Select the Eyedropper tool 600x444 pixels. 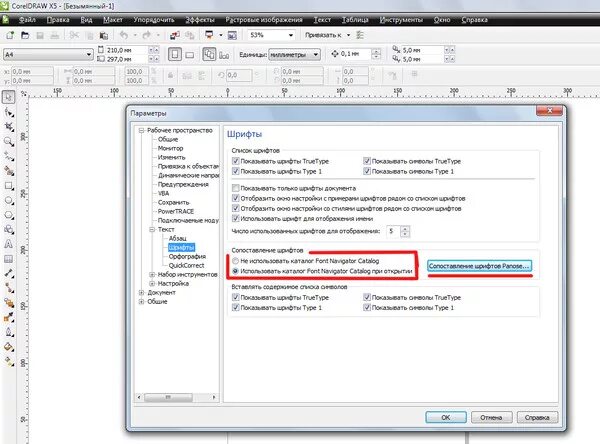coord(9,317)
